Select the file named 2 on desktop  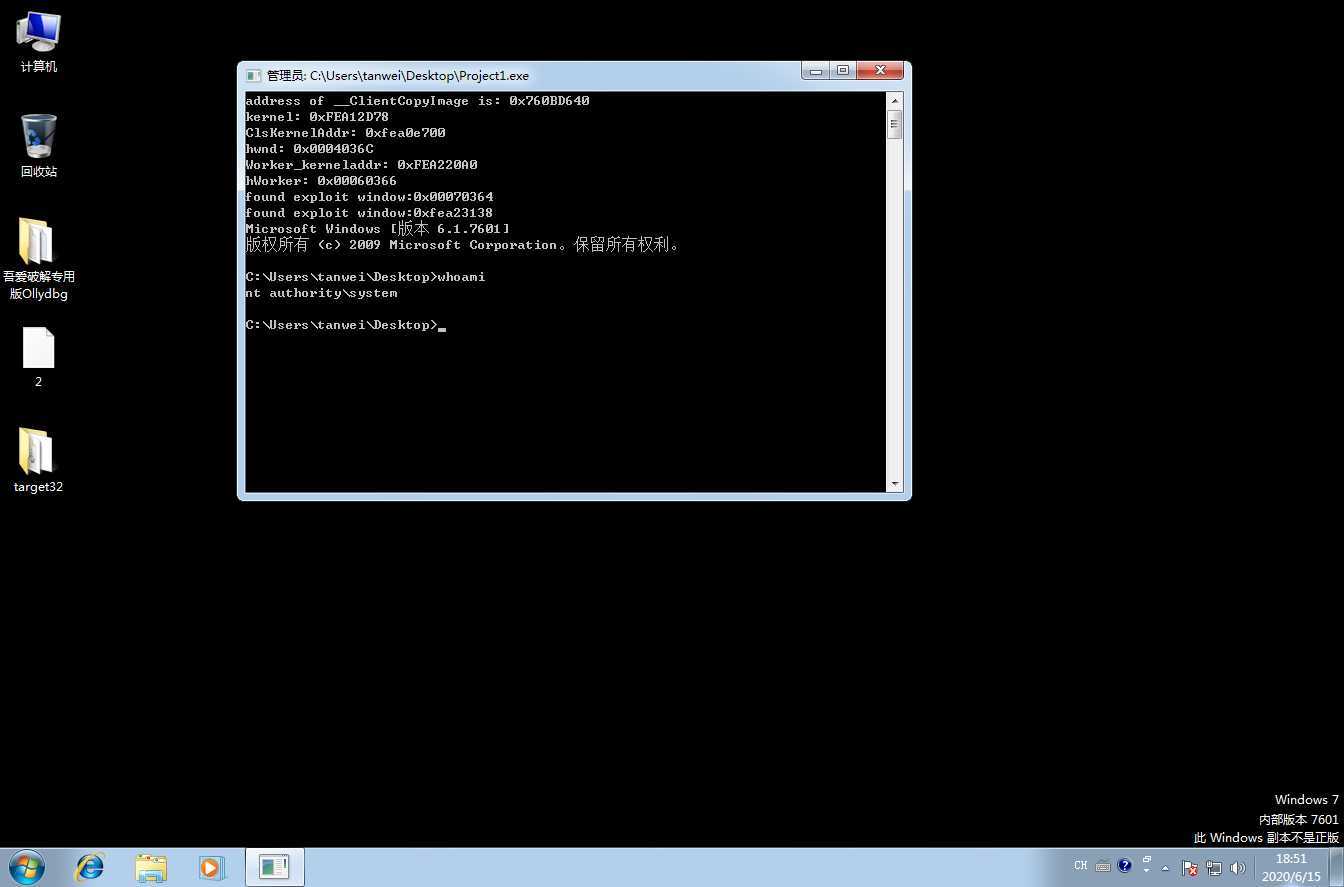pos(38,357)
